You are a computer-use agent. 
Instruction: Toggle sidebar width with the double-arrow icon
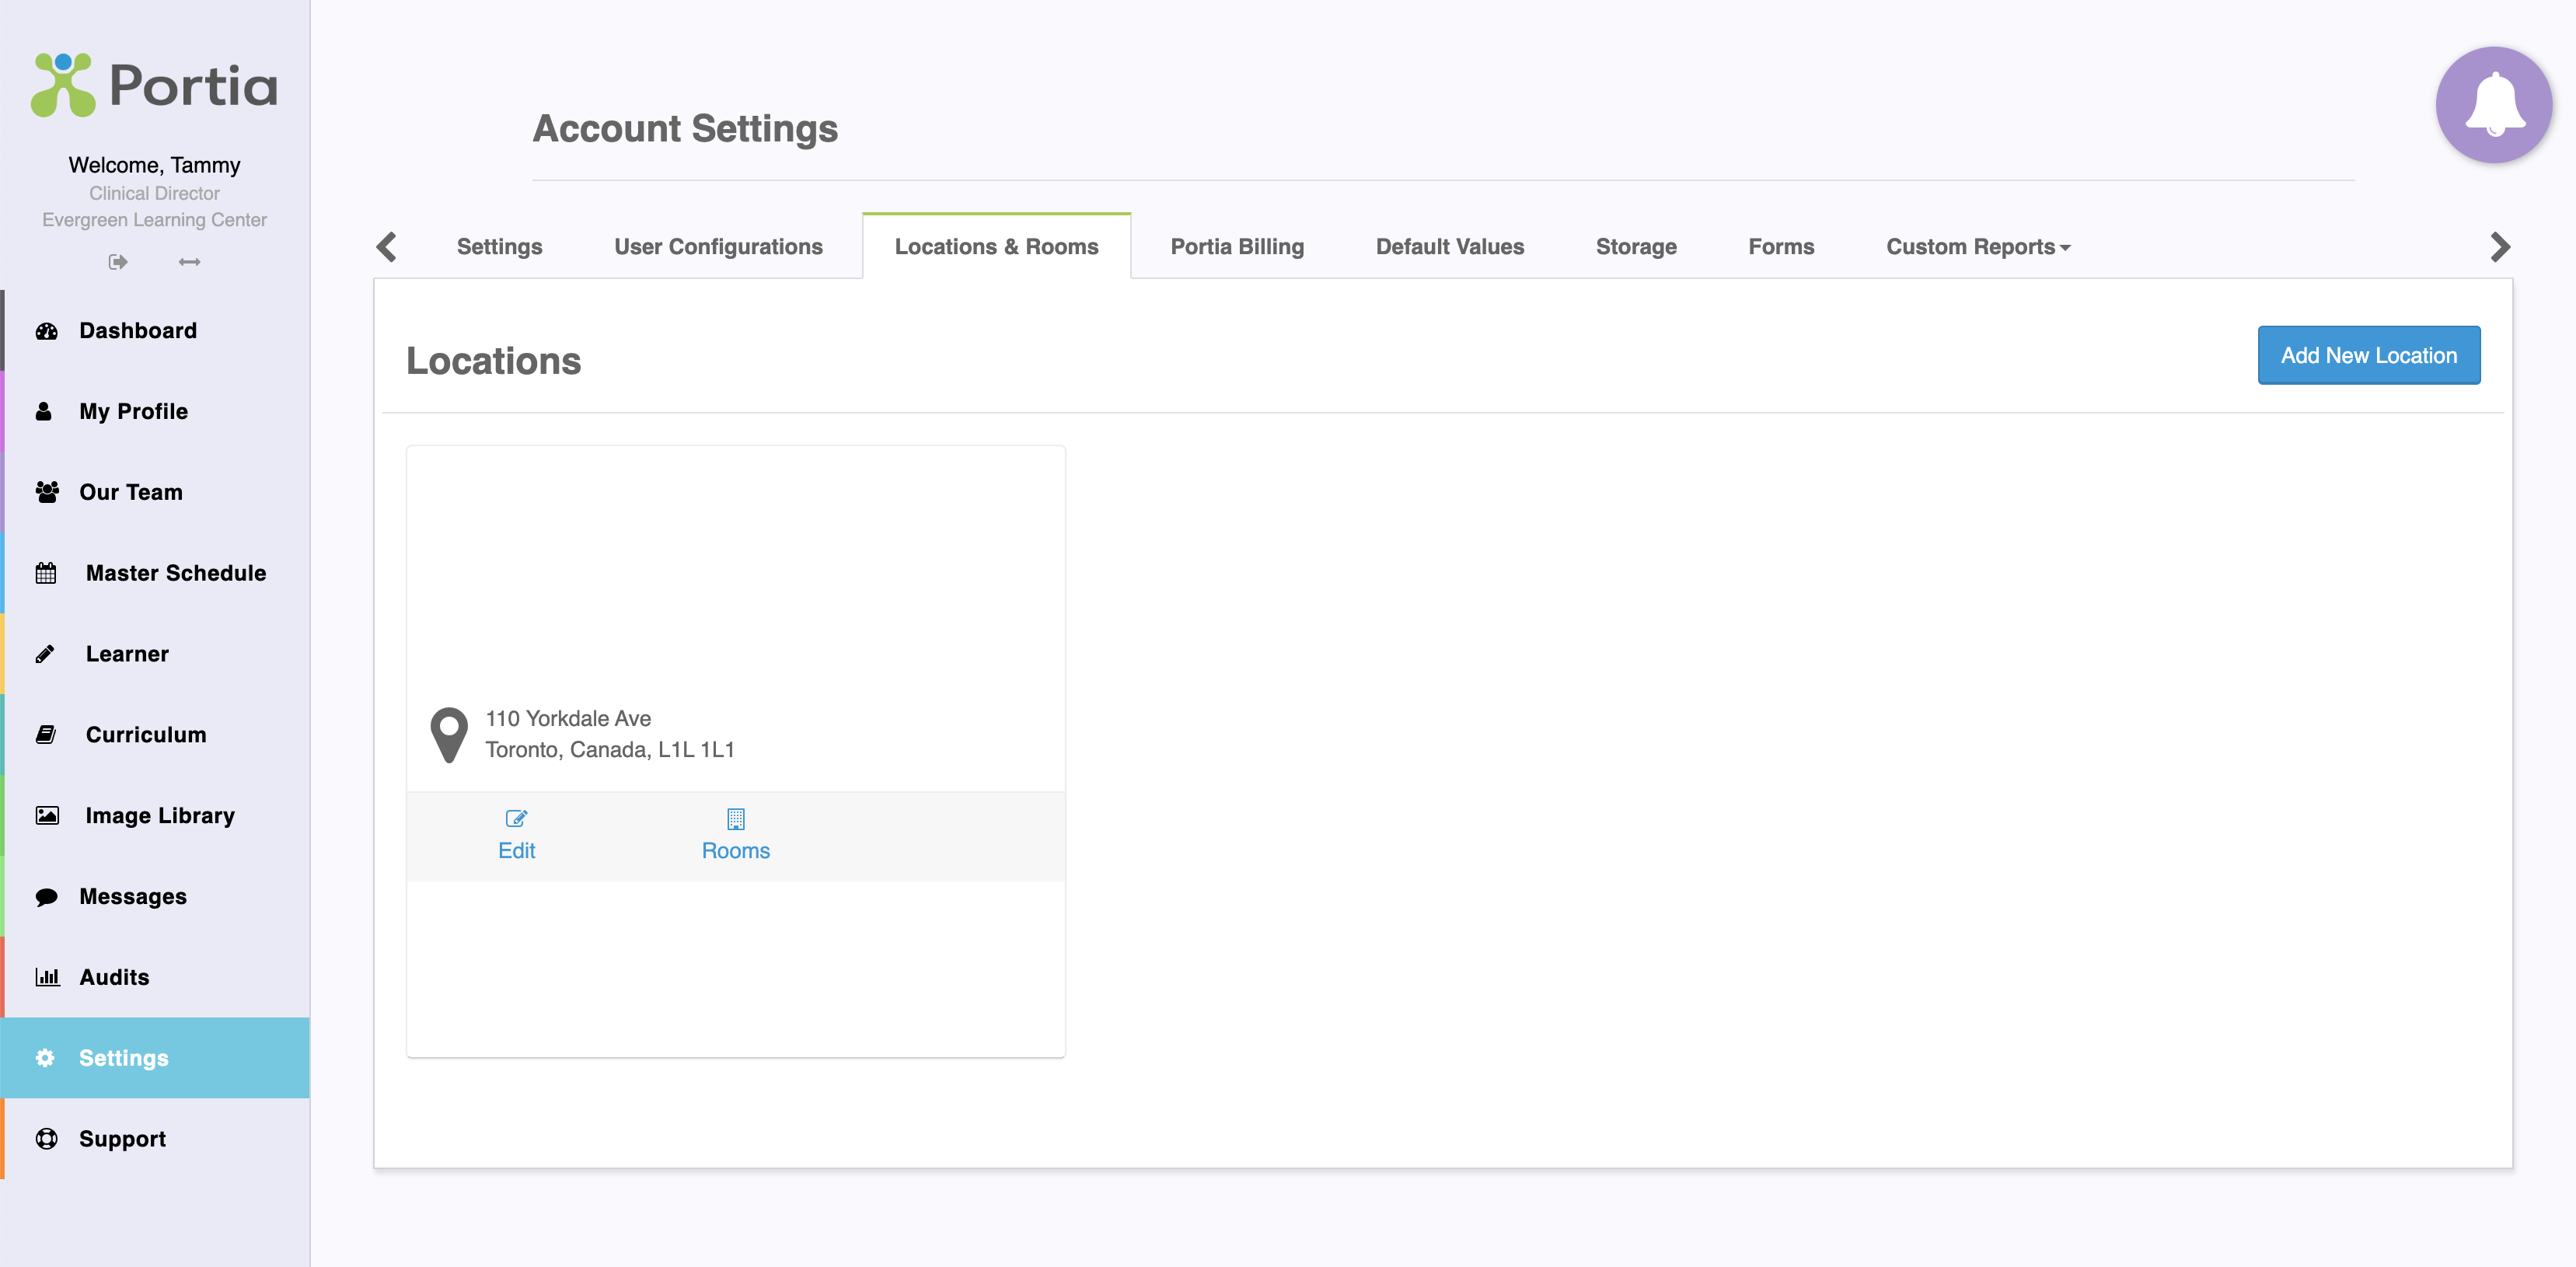pos(189,262)
